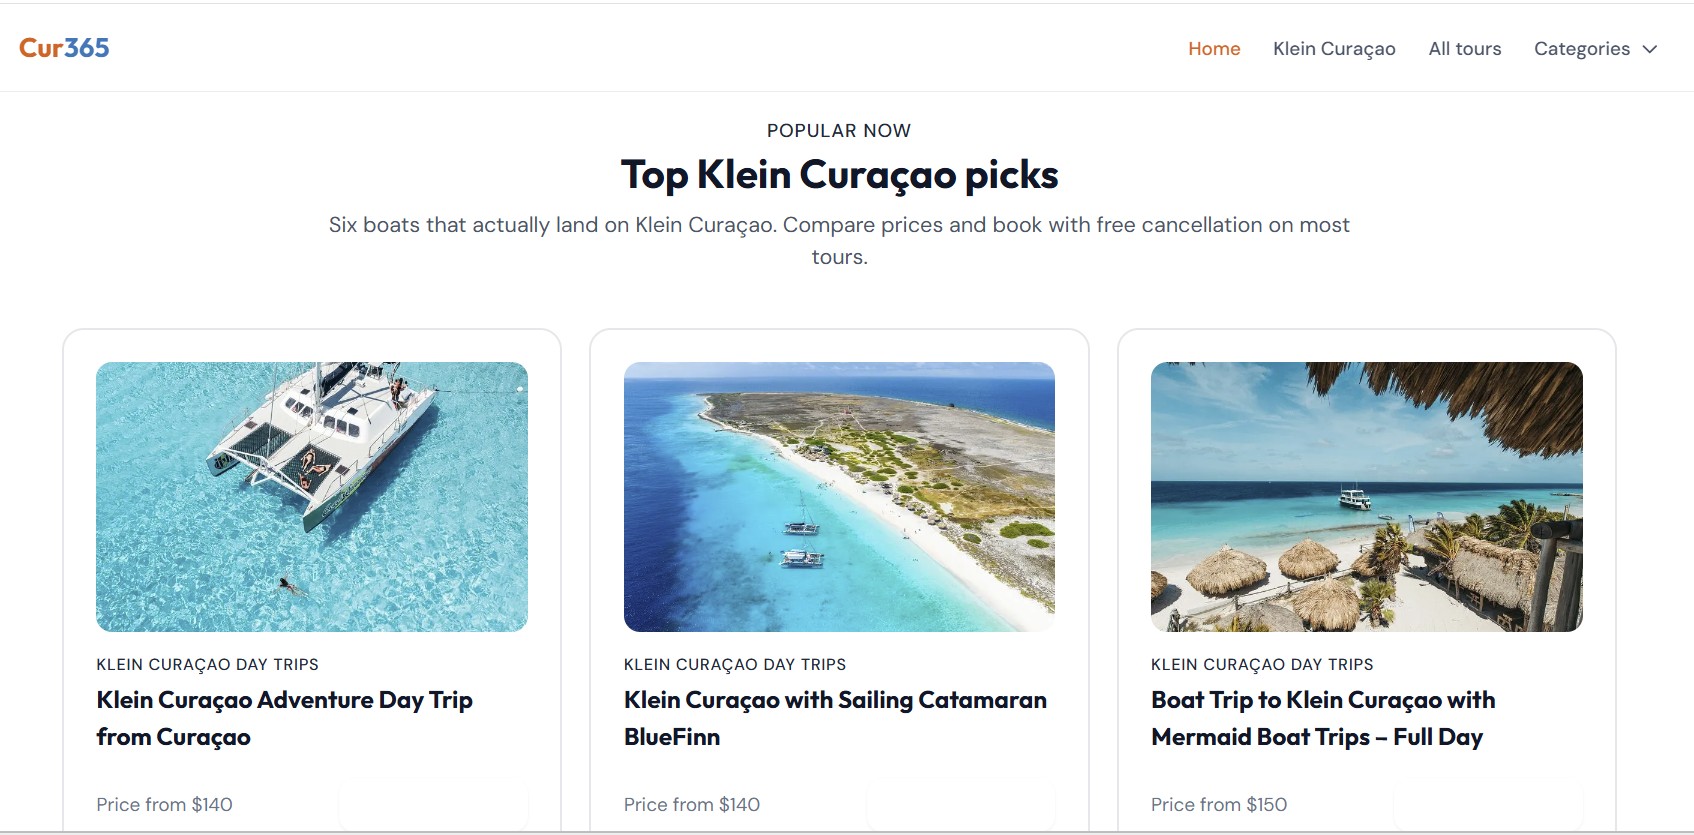Click Price from $140 on BlueFinn card
The width and height of the screenshot is (1694, 835).
[x=692, y=805]
